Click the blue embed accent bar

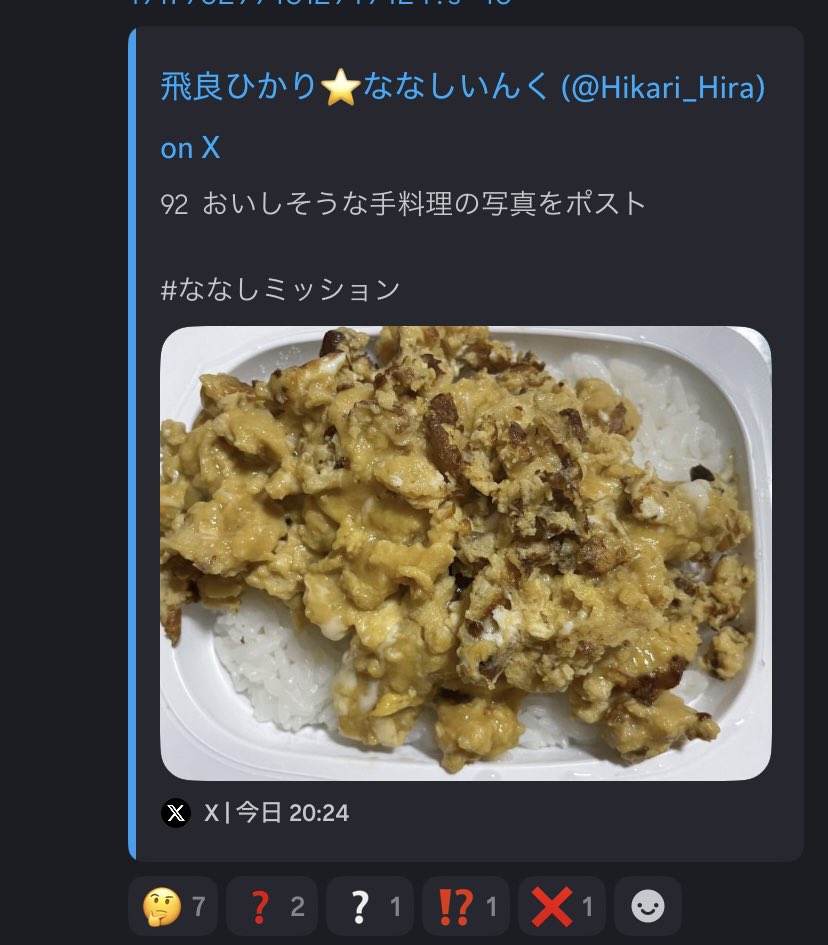132,443
